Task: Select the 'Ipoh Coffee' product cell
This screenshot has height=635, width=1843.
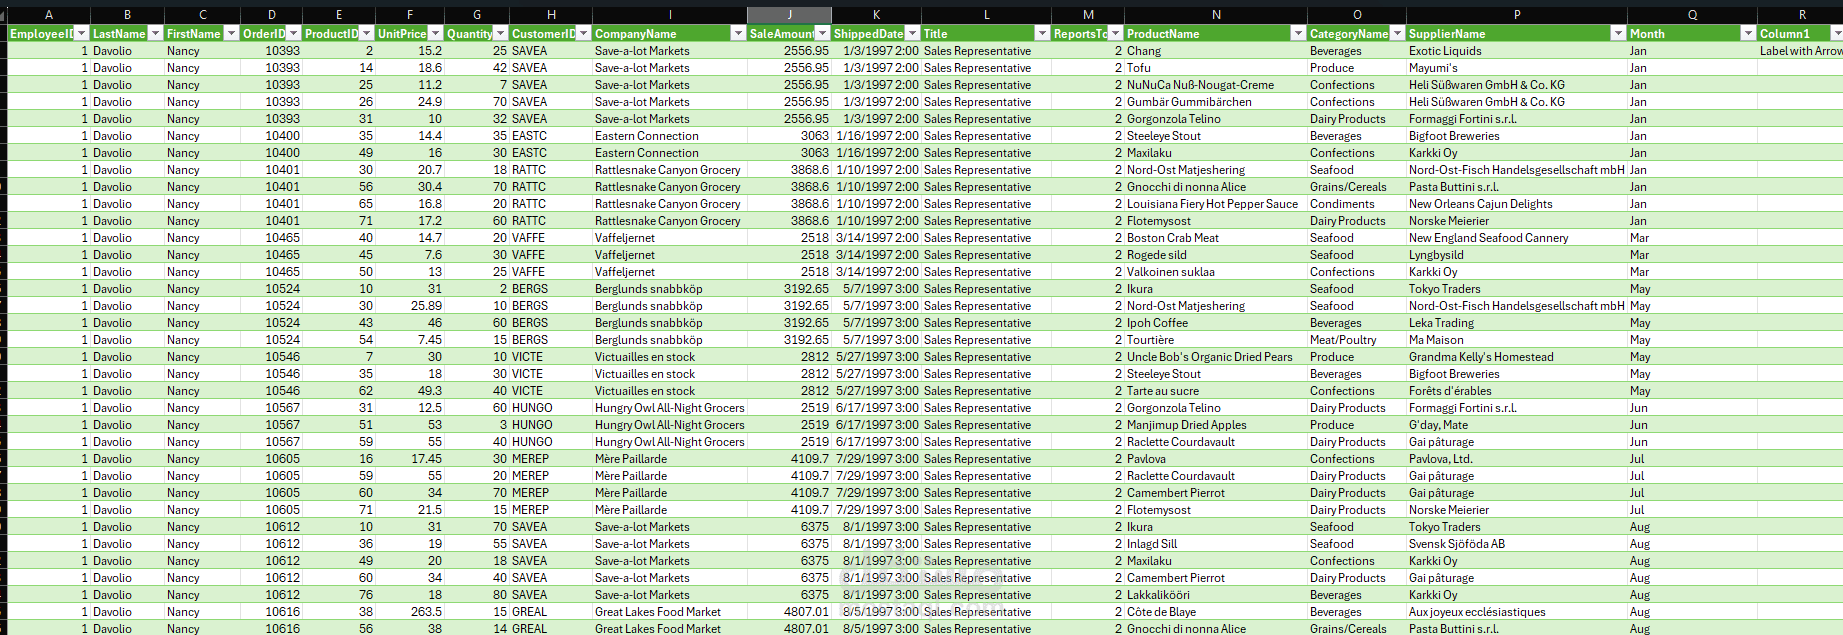Action: (1215, 322)
